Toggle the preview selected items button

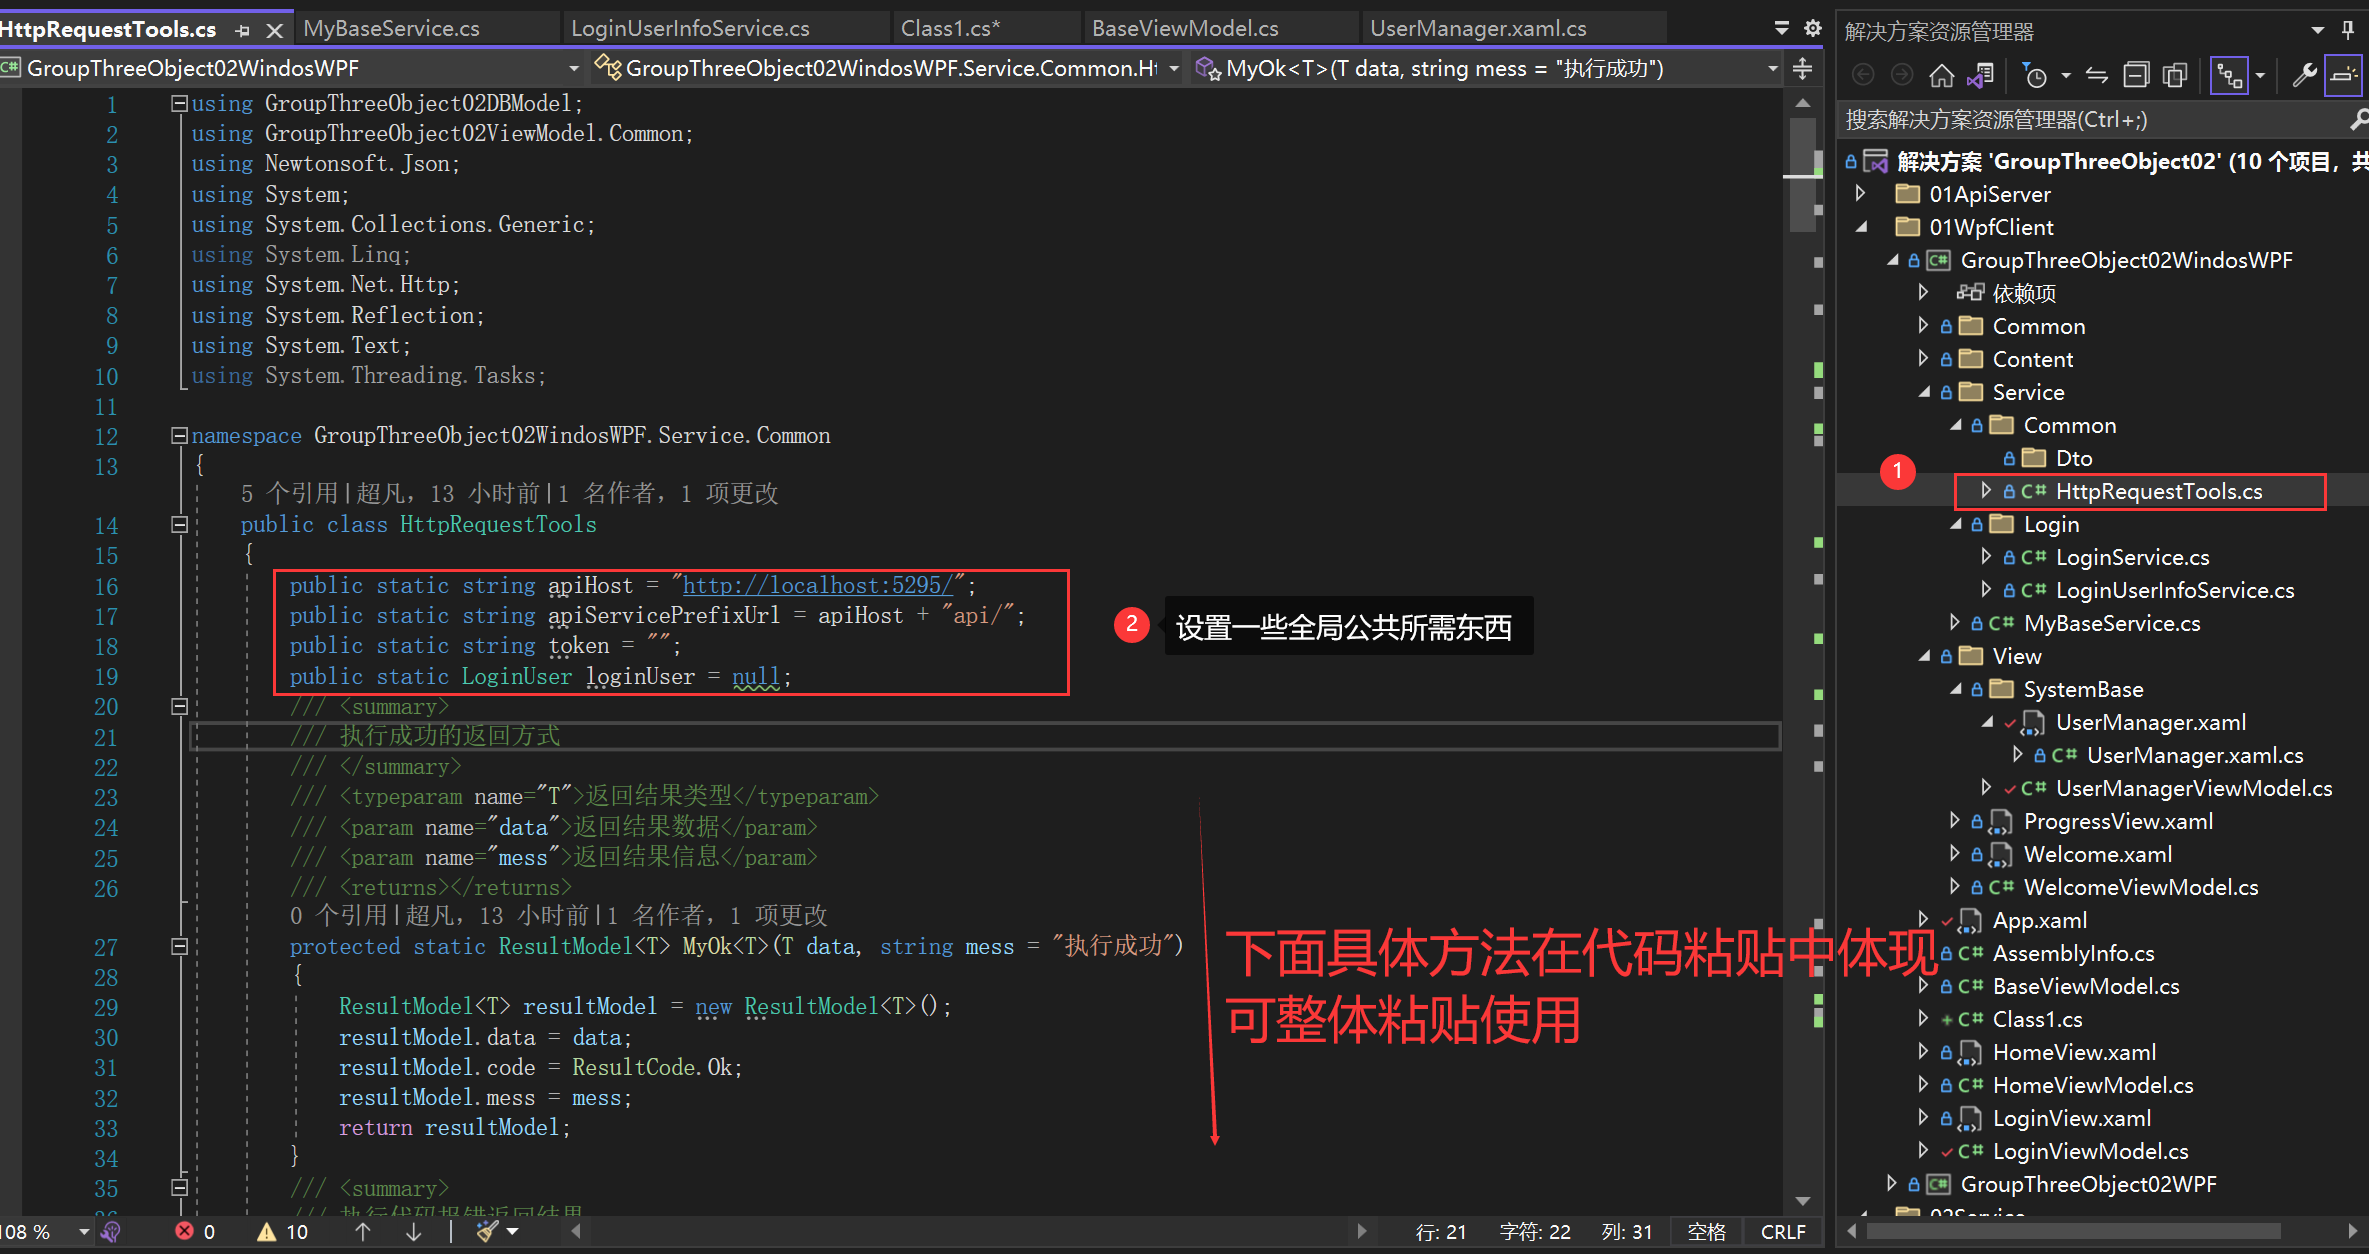click(x=2343, y=75)
